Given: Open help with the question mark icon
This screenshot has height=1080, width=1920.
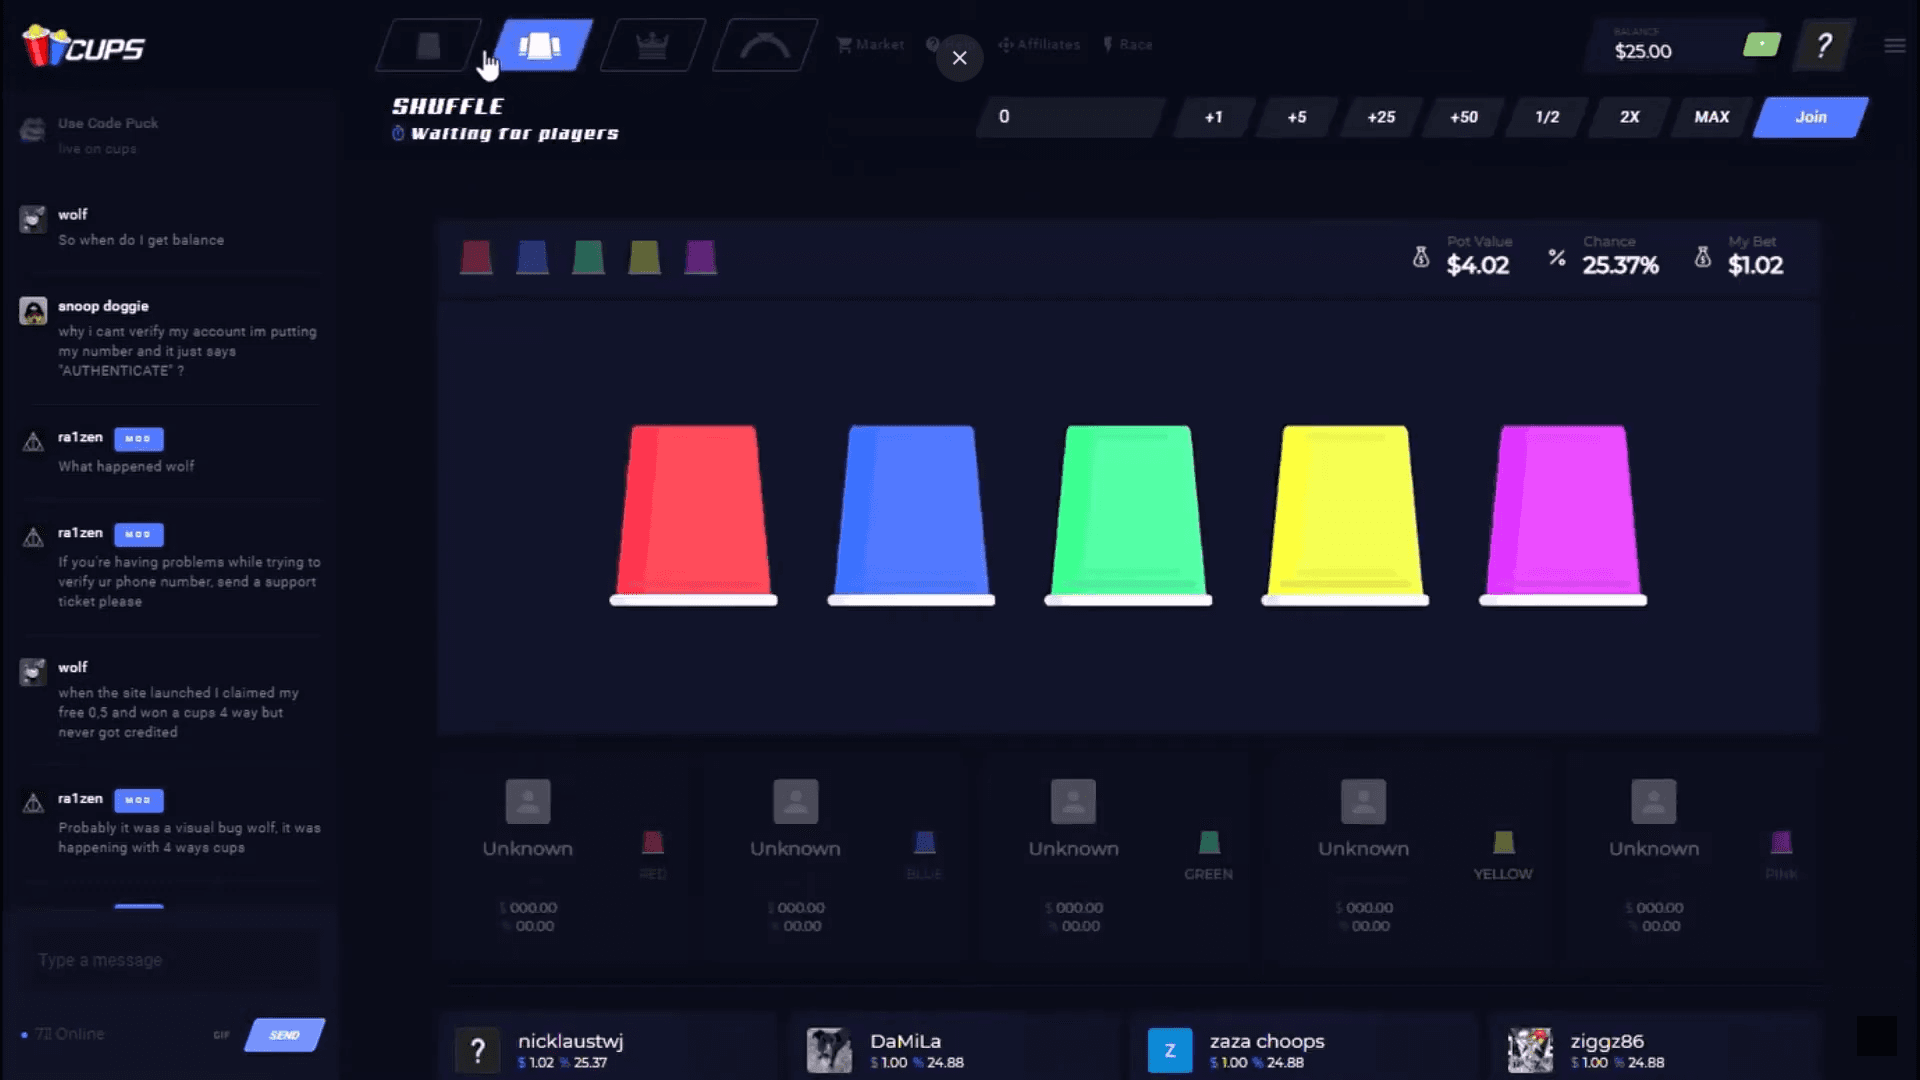Looking at the screenshot, I should point(1824,45).
